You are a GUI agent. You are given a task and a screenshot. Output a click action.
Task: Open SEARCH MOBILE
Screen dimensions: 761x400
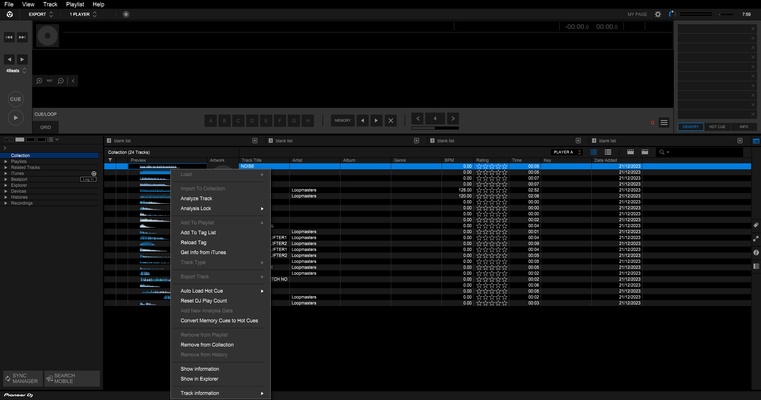click(x=72, y=379)
